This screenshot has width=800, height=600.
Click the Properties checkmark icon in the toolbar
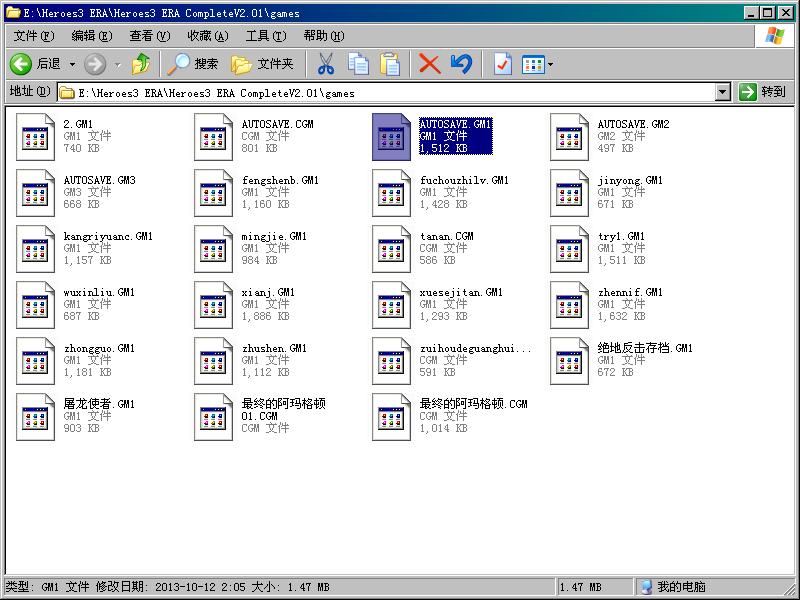[x=502, y=64]
